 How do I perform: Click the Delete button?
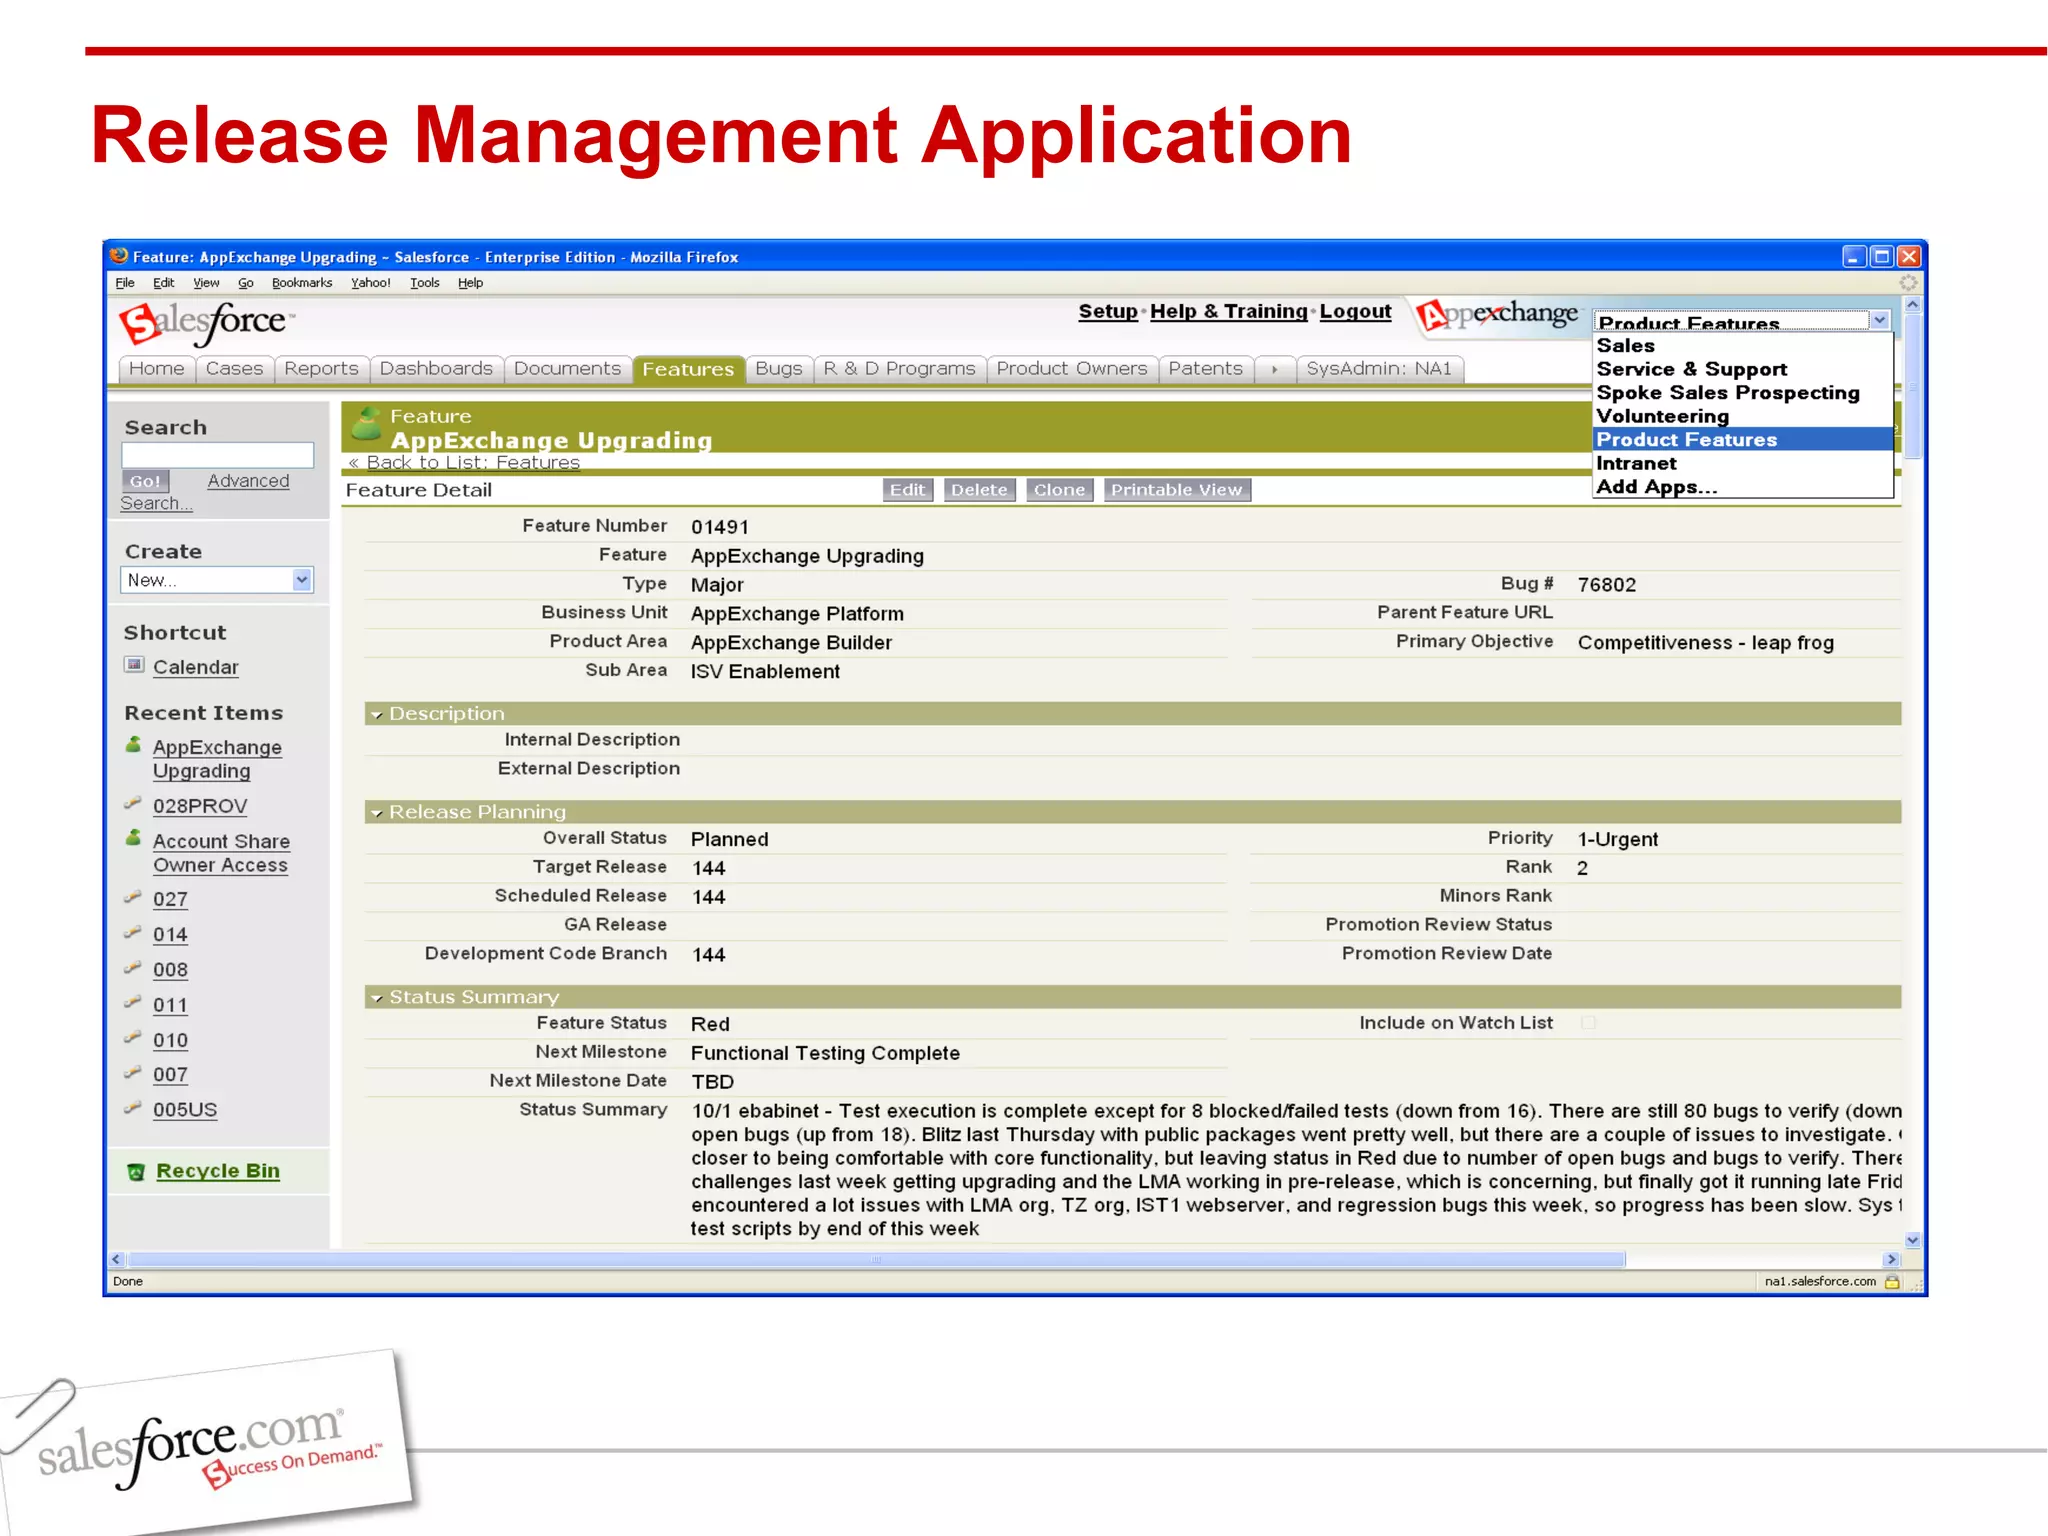click(979, 490)
